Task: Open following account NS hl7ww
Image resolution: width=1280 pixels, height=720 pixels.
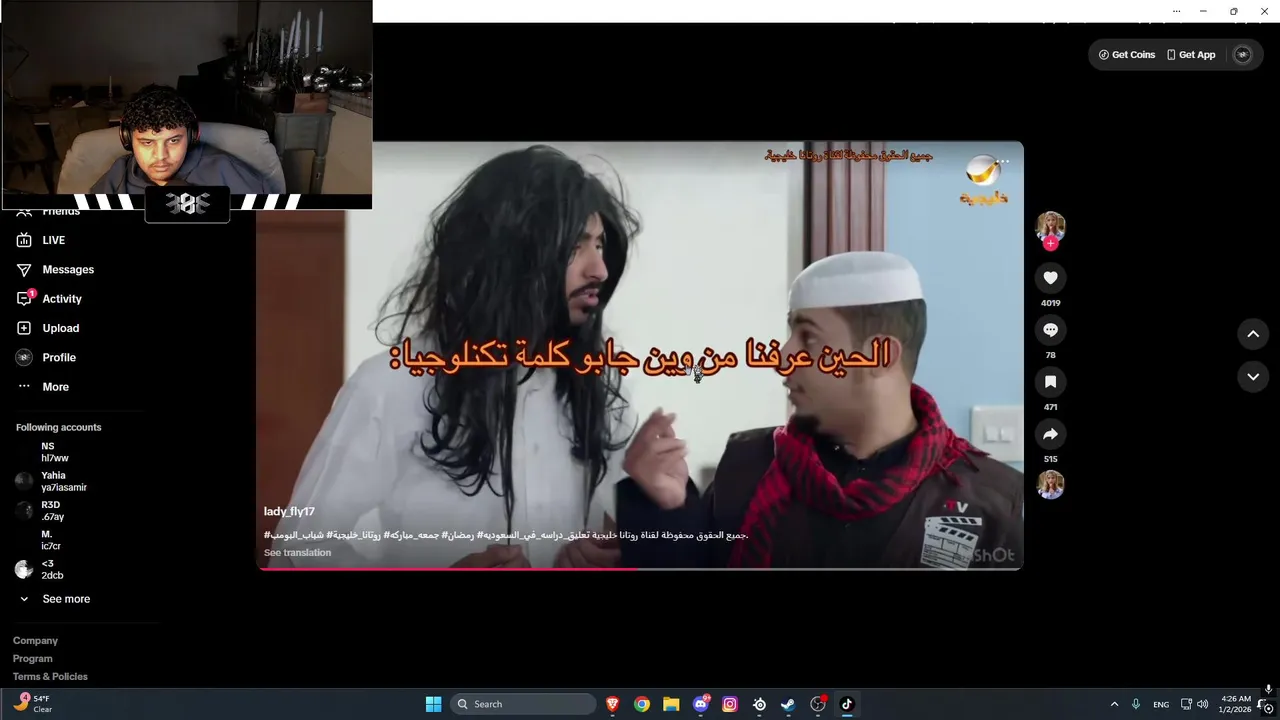Action: click(x=55, y=452)
